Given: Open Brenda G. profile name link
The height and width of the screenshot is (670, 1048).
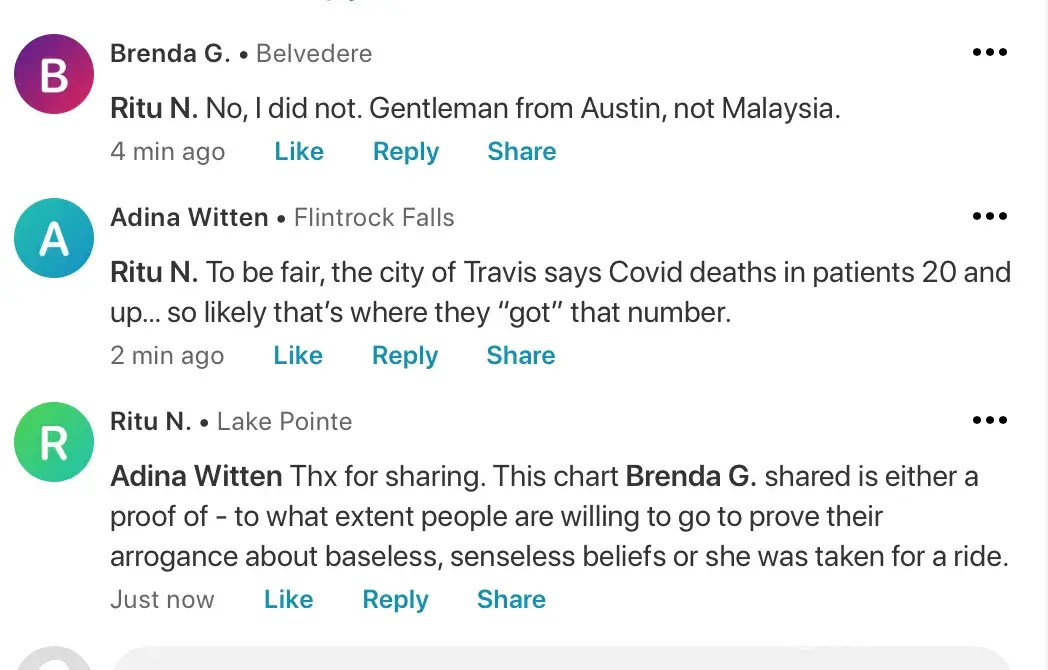Looking at the screenshot, I should pyautogui.click(x=170, y=54).
